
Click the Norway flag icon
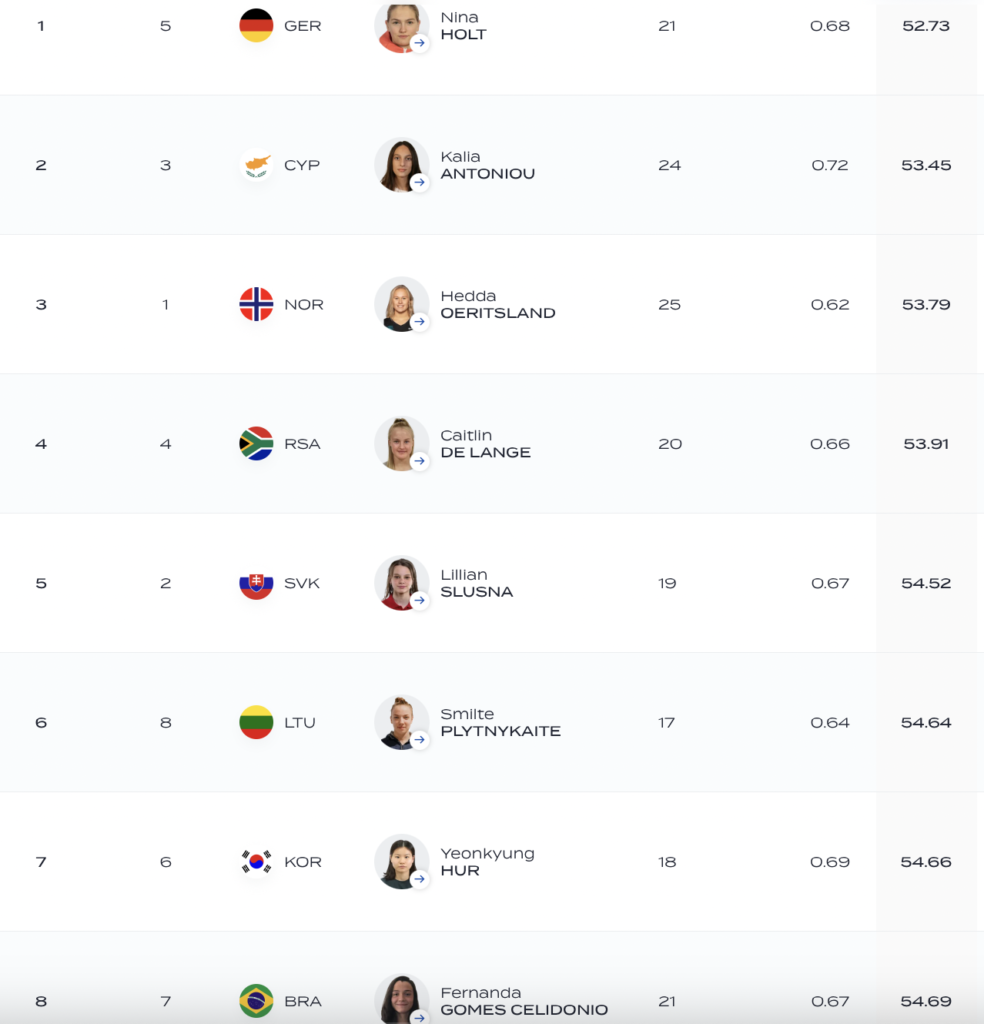(x=256, y=304)
